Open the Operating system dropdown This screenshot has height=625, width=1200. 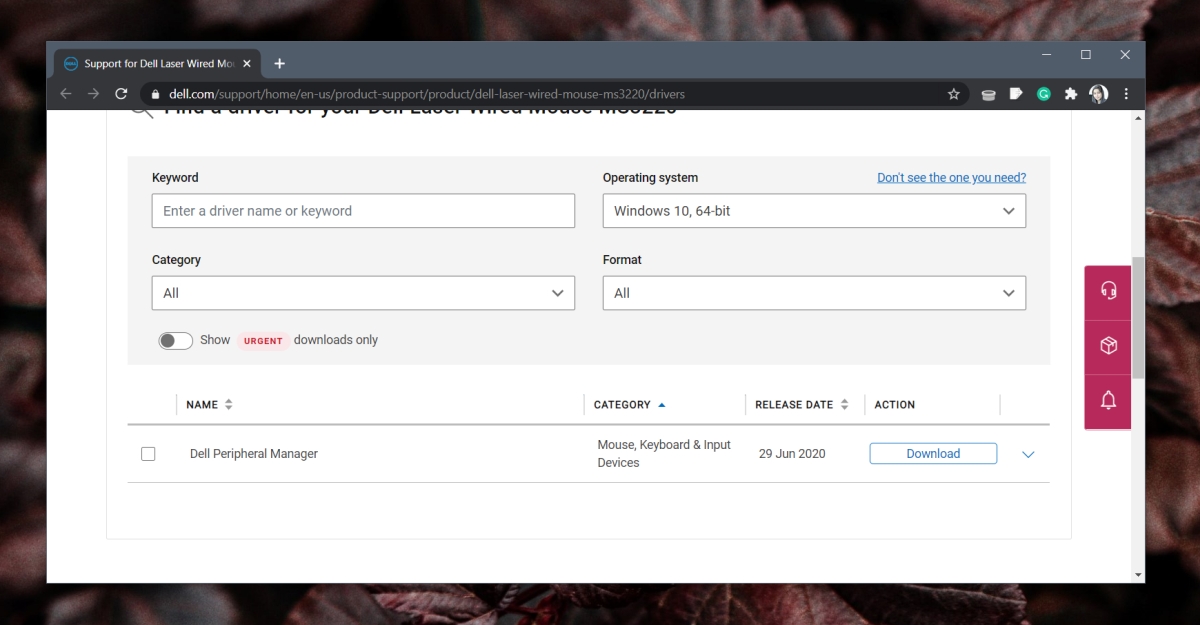[x=814, y=211]
